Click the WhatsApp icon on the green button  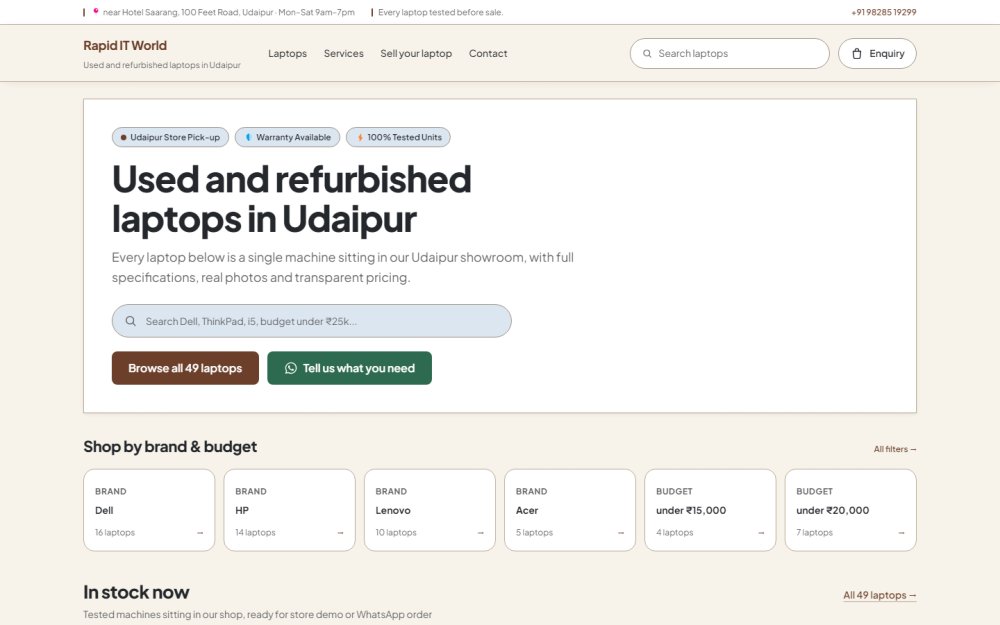[x=291, y=368]
